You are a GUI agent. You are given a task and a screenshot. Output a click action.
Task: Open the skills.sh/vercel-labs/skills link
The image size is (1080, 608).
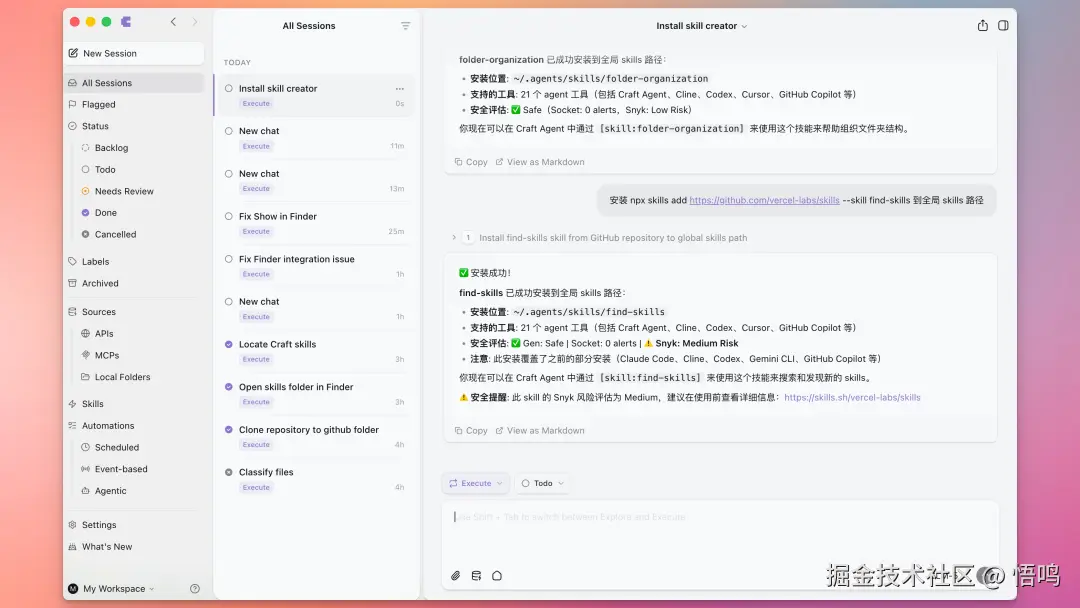[x=852, y=398]
